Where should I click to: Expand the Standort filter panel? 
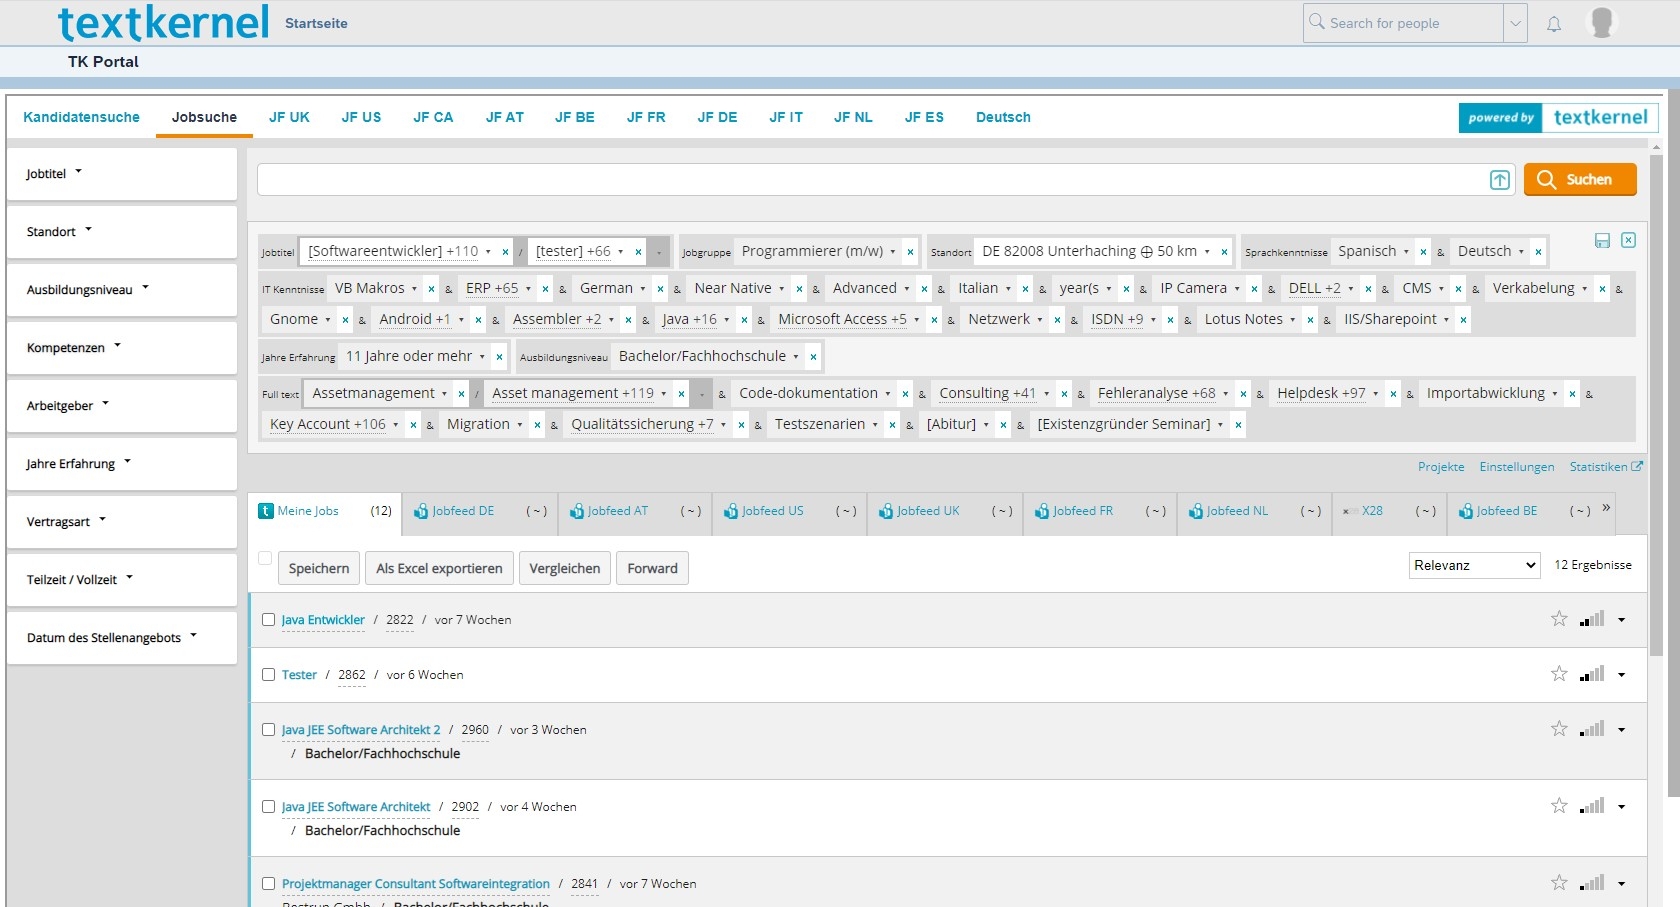[122, 232]
